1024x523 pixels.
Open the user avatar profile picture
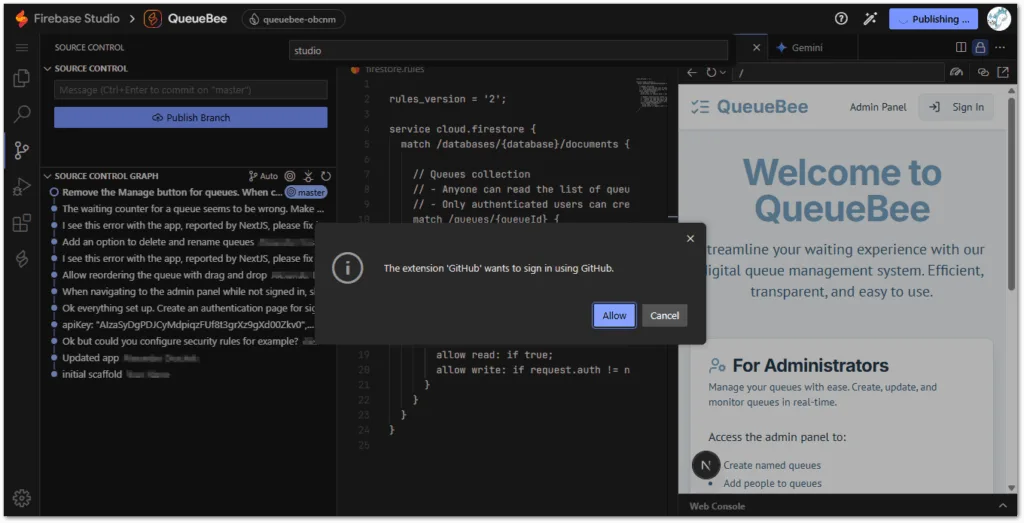point(999,19)
